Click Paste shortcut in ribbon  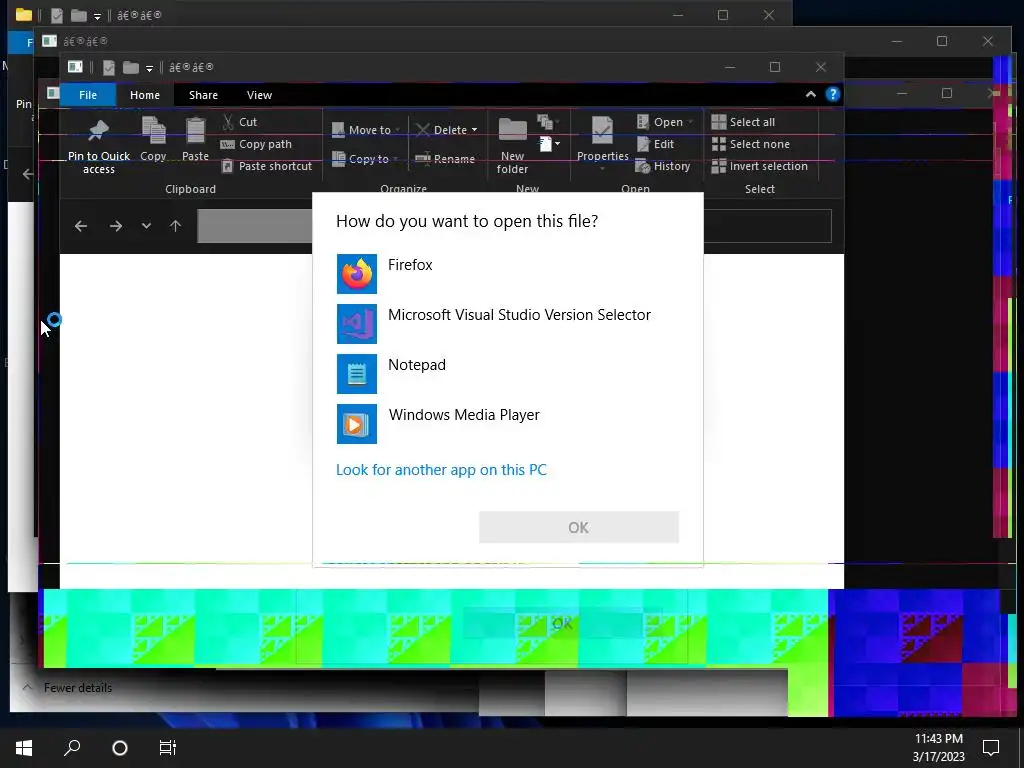[x=266, y=166]
